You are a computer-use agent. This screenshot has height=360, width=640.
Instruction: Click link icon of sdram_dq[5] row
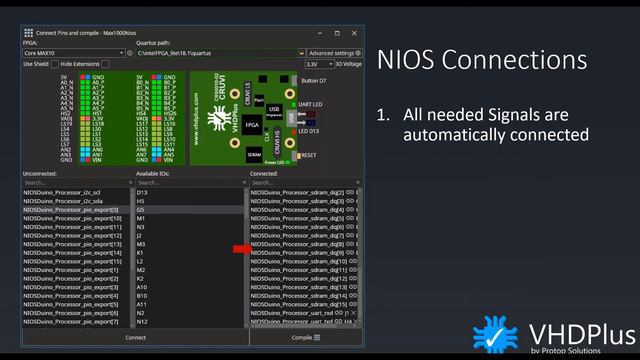[350, 218]
